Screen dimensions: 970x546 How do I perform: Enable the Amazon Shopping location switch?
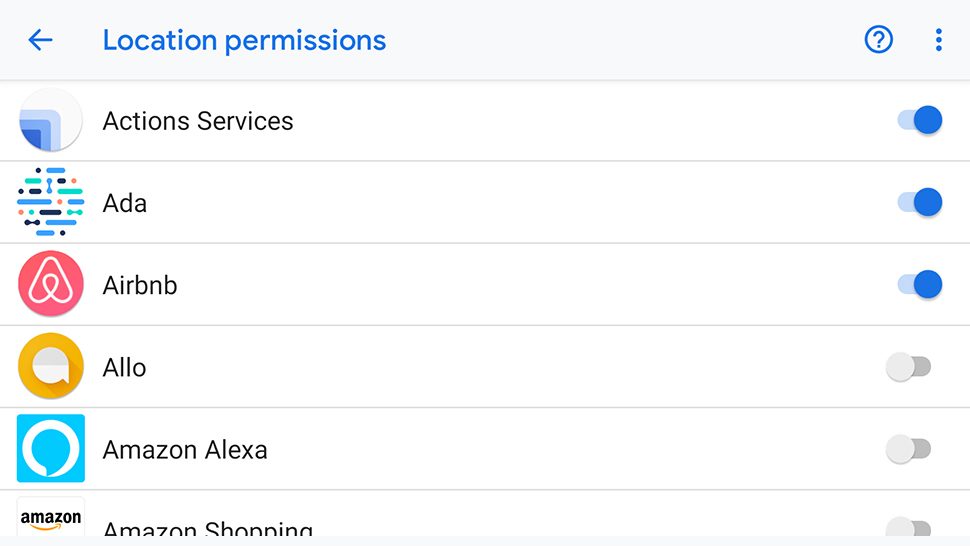(908, 527)
